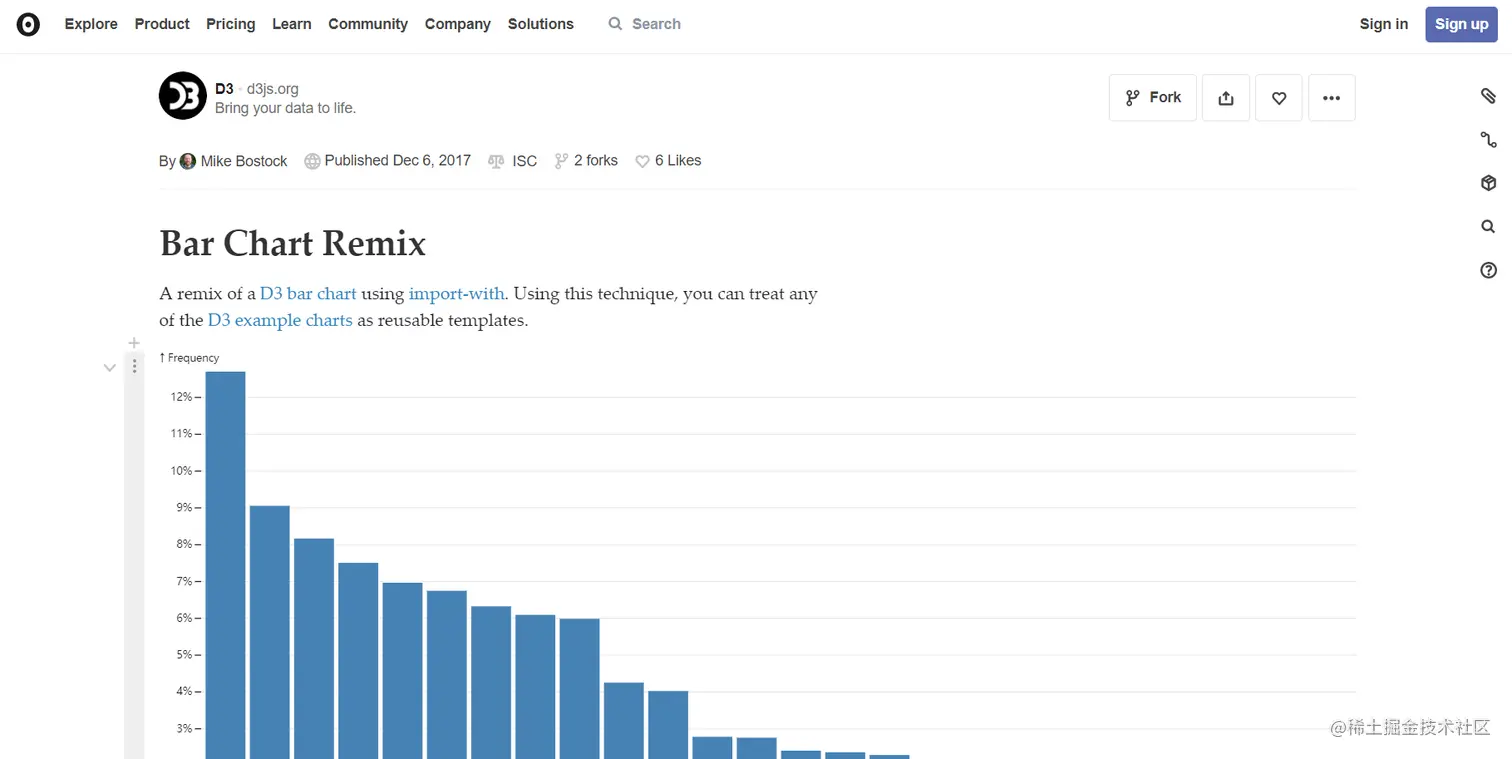Open the find magnifier icon in sidebar
This screenshot has height=759, width=1512.
coord(1488,227)
